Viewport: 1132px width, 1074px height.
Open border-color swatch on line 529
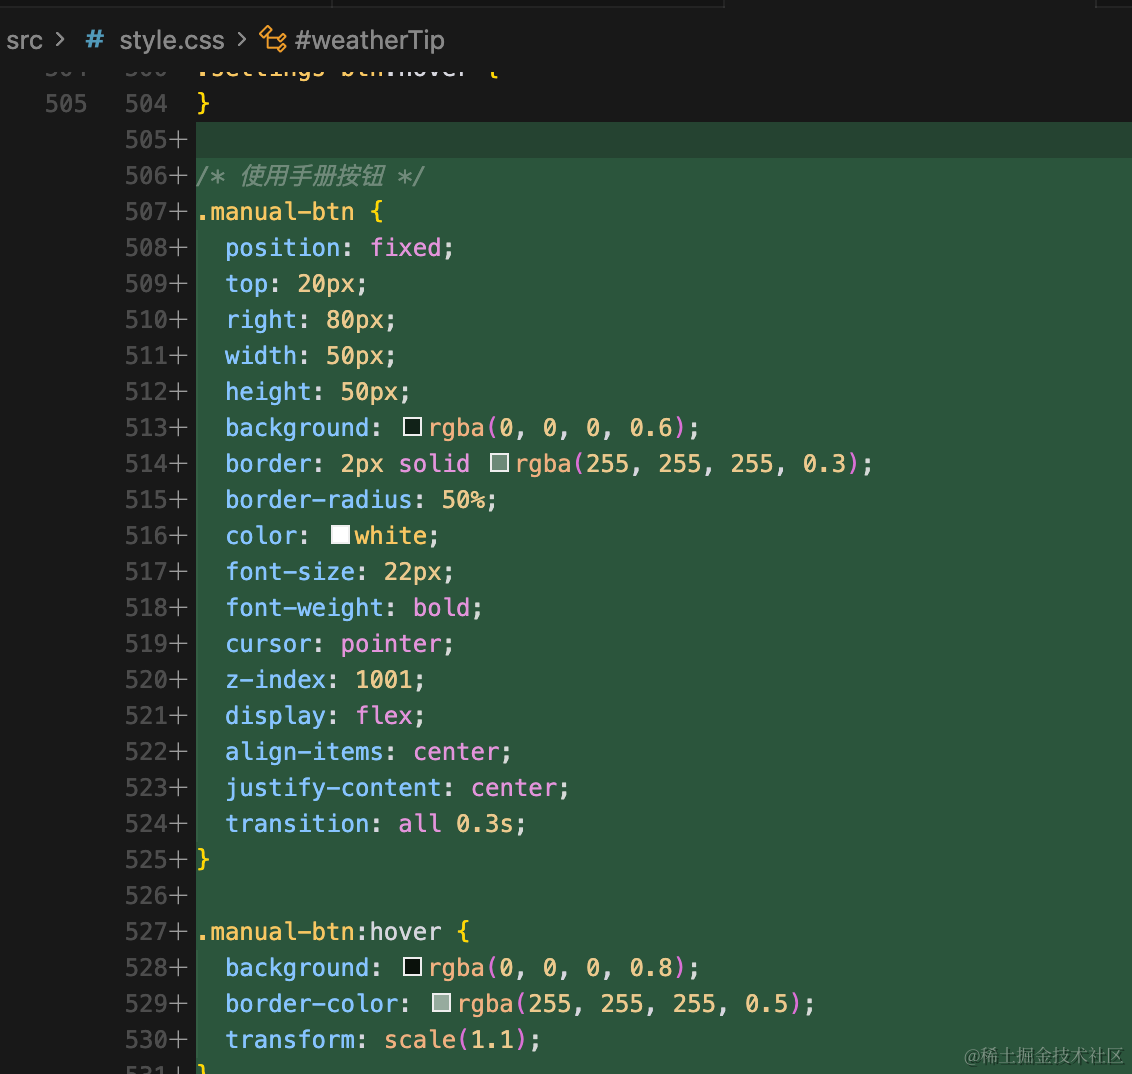441,1003
